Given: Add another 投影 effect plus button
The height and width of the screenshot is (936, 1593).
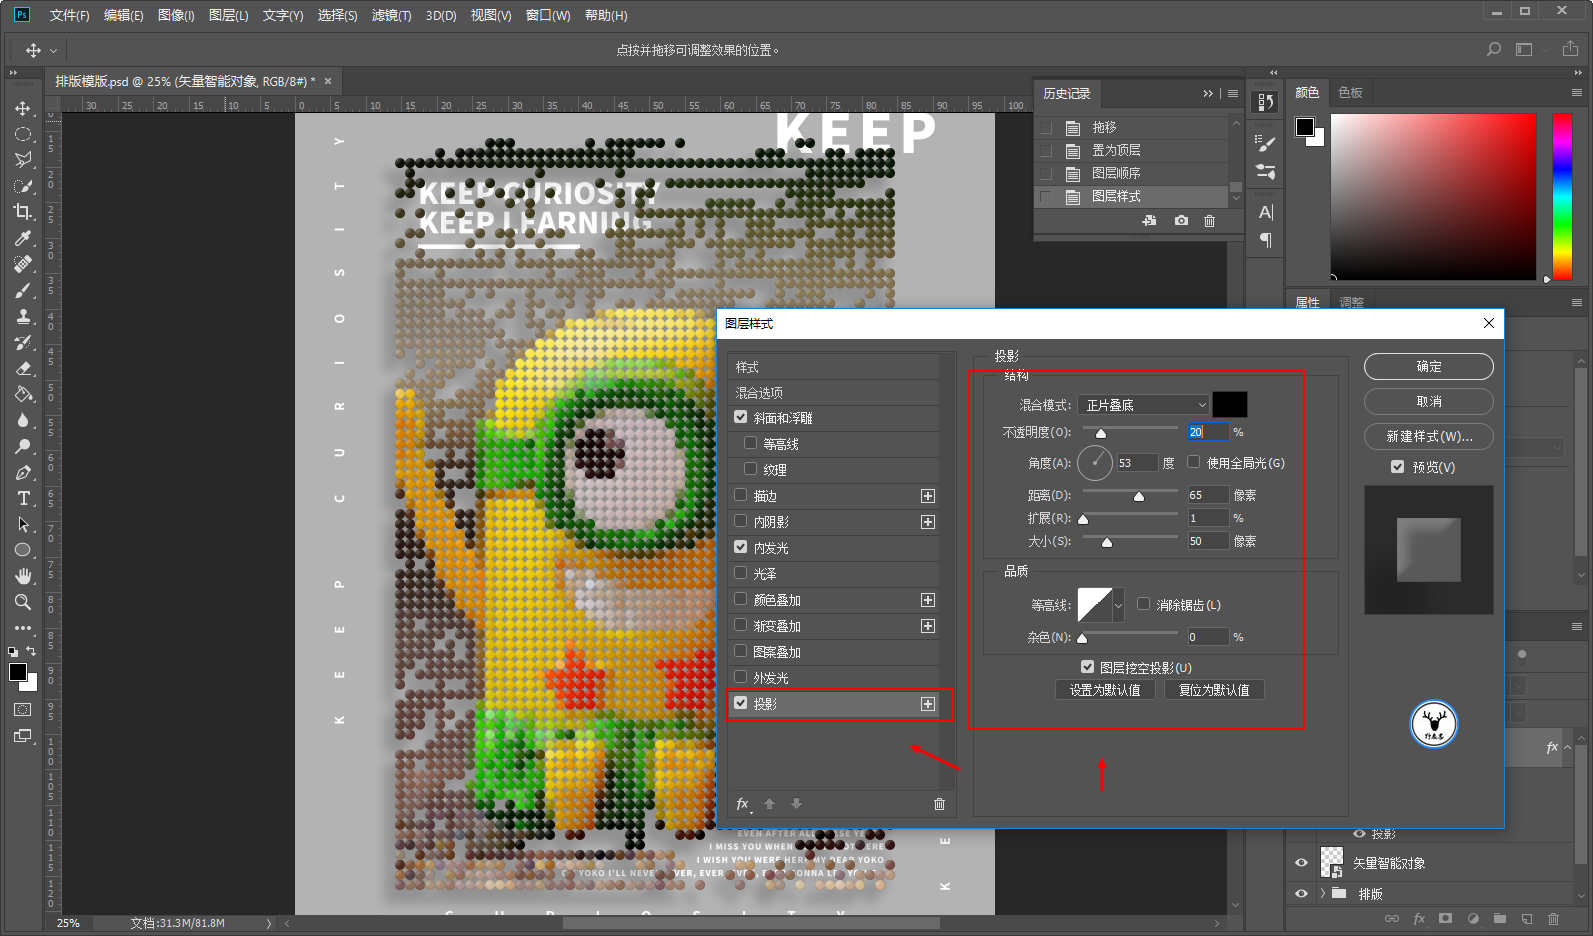Looking at the screenshot, I should (x=928, y=704).
